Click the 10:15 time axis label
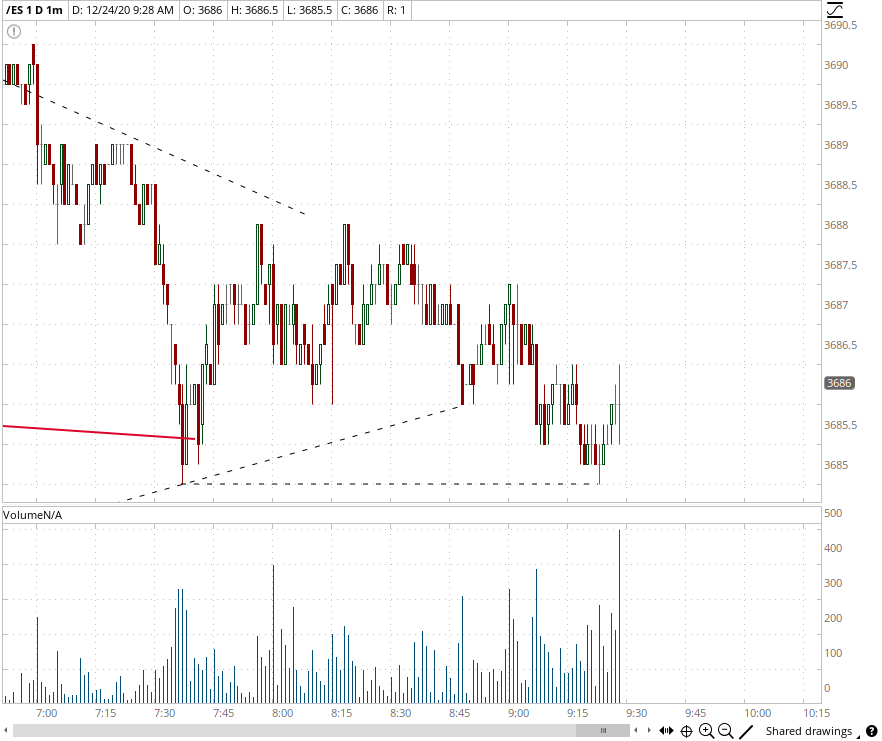Screen dimensions: 882x741 coord(816,713)
